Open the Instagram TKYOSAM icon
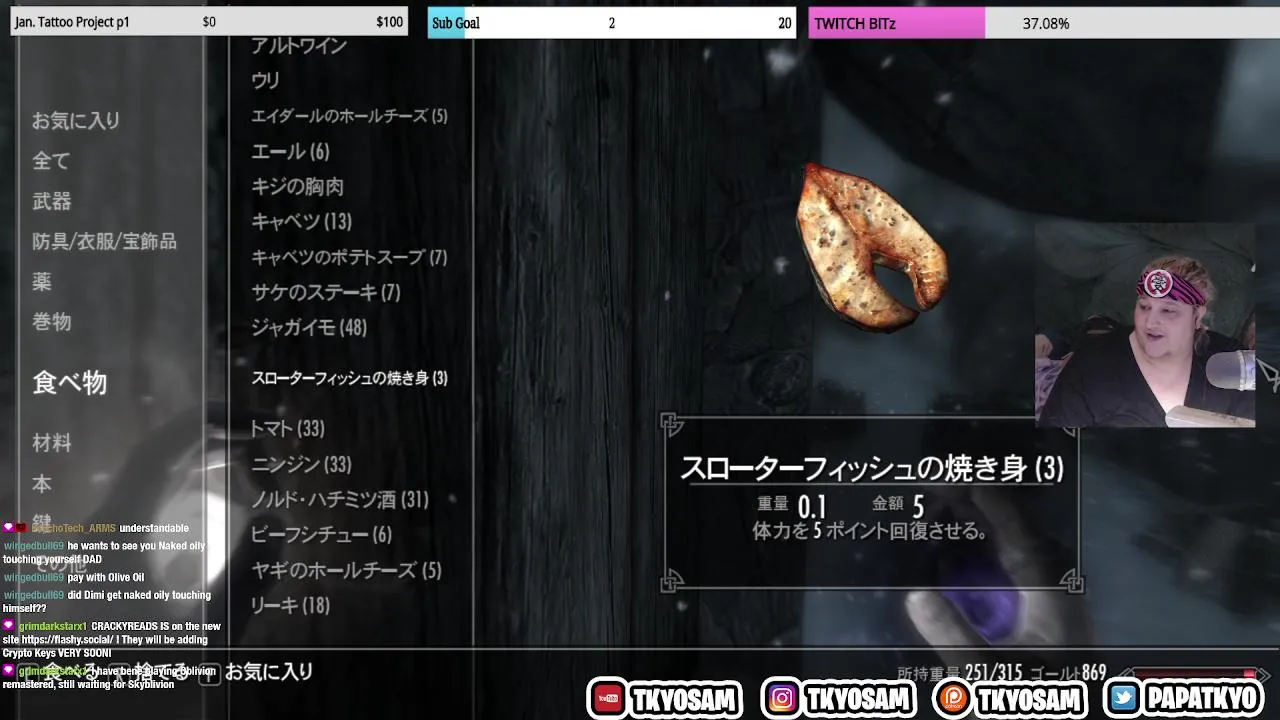Screen dimensions: 1280x720 pyautogui.click(x=782, y=699)
